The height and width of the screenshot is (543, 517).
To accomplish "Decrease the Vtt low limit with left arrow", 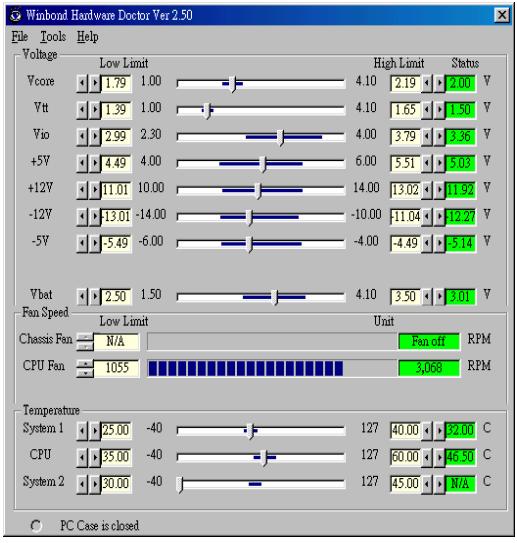I will pos(82,110).
